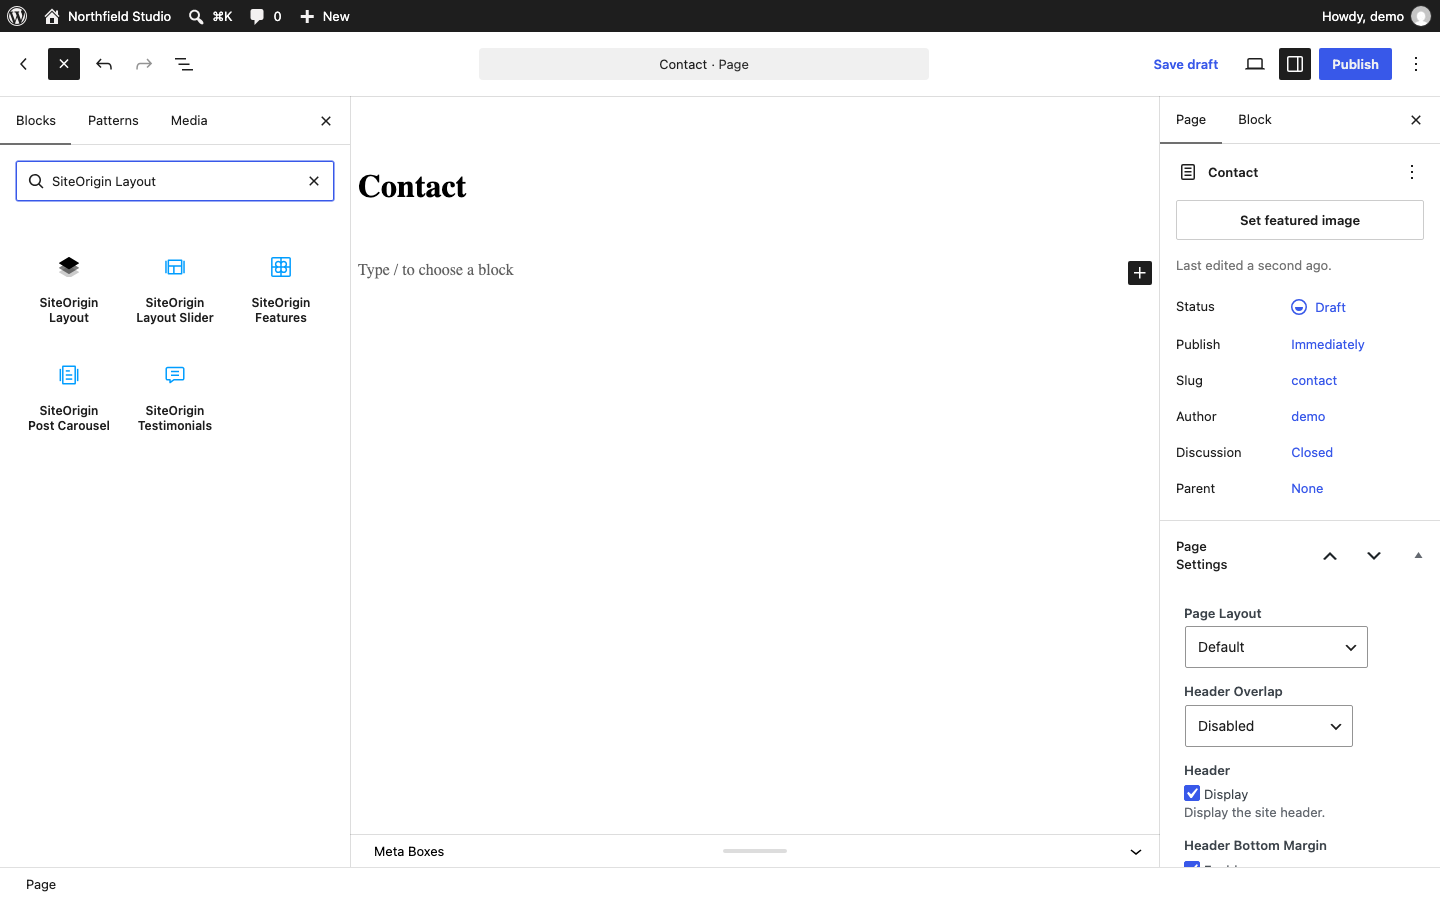Open the Howdy, demo user menu
The width and height of the screenshot is (1440, 900).
(x=1375, y=16)
